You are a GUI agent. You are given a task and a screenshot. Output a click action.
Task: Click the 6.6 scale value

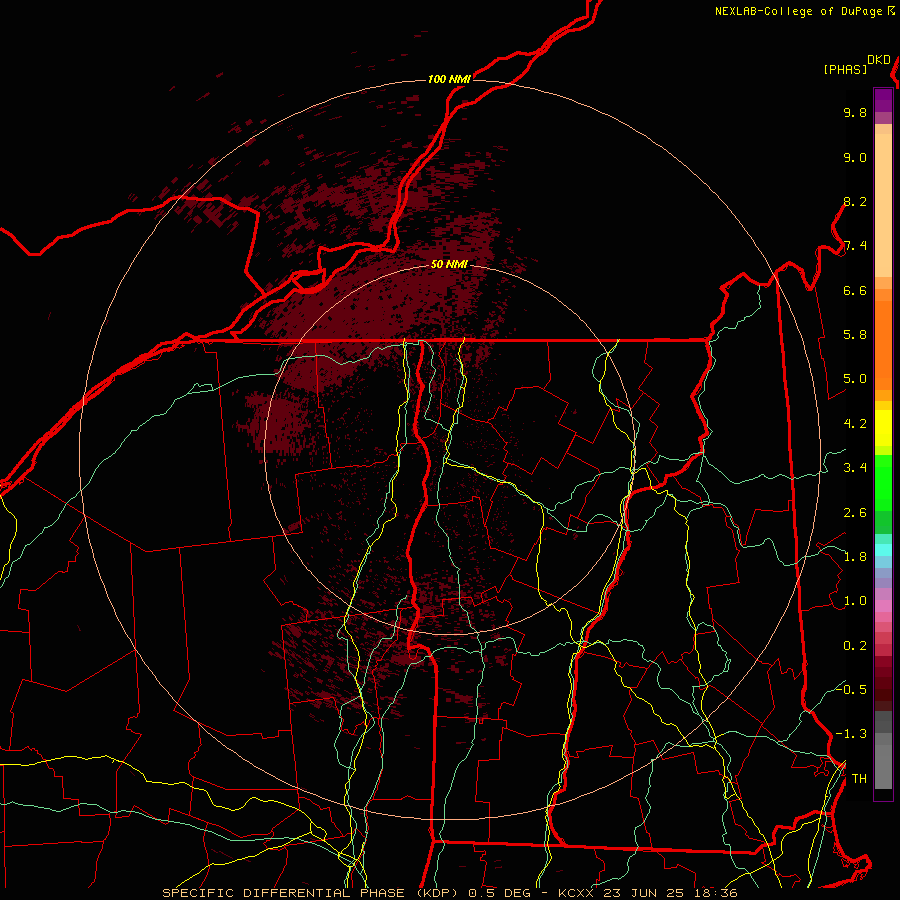[x=855, y=290]
